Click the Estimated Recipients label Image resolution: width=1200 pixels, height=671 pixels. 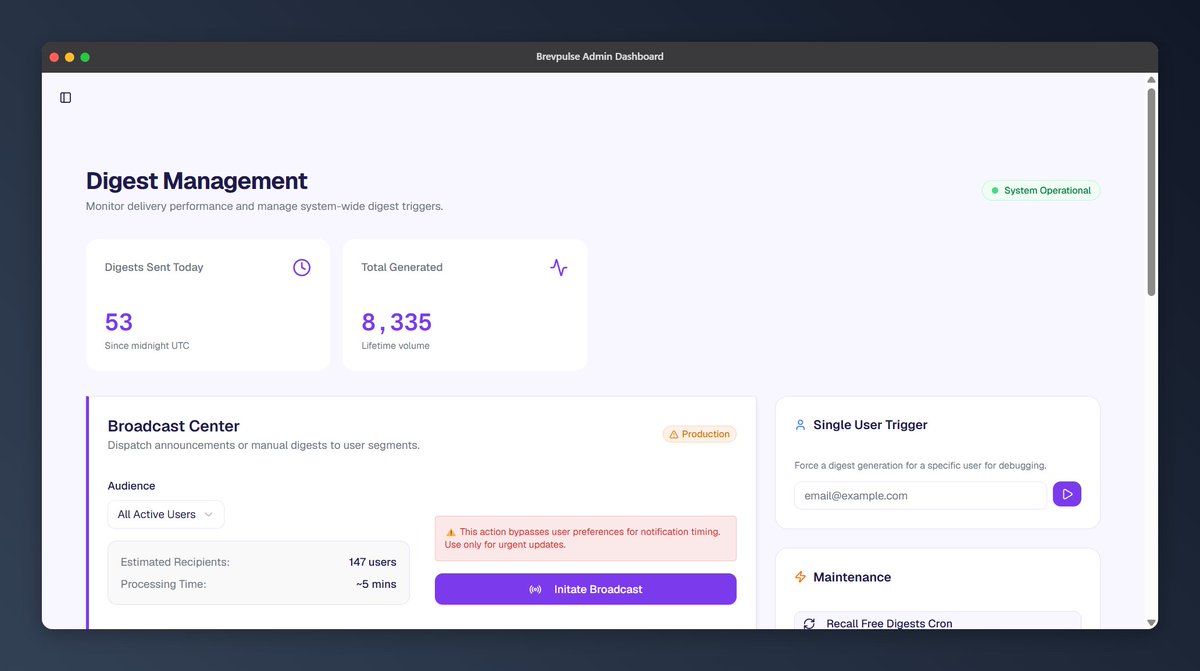[x=175, y=562]
